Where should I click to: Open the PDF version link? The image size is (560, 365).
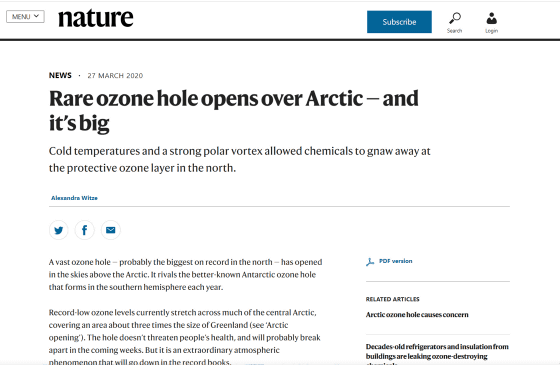coord(395,261)
